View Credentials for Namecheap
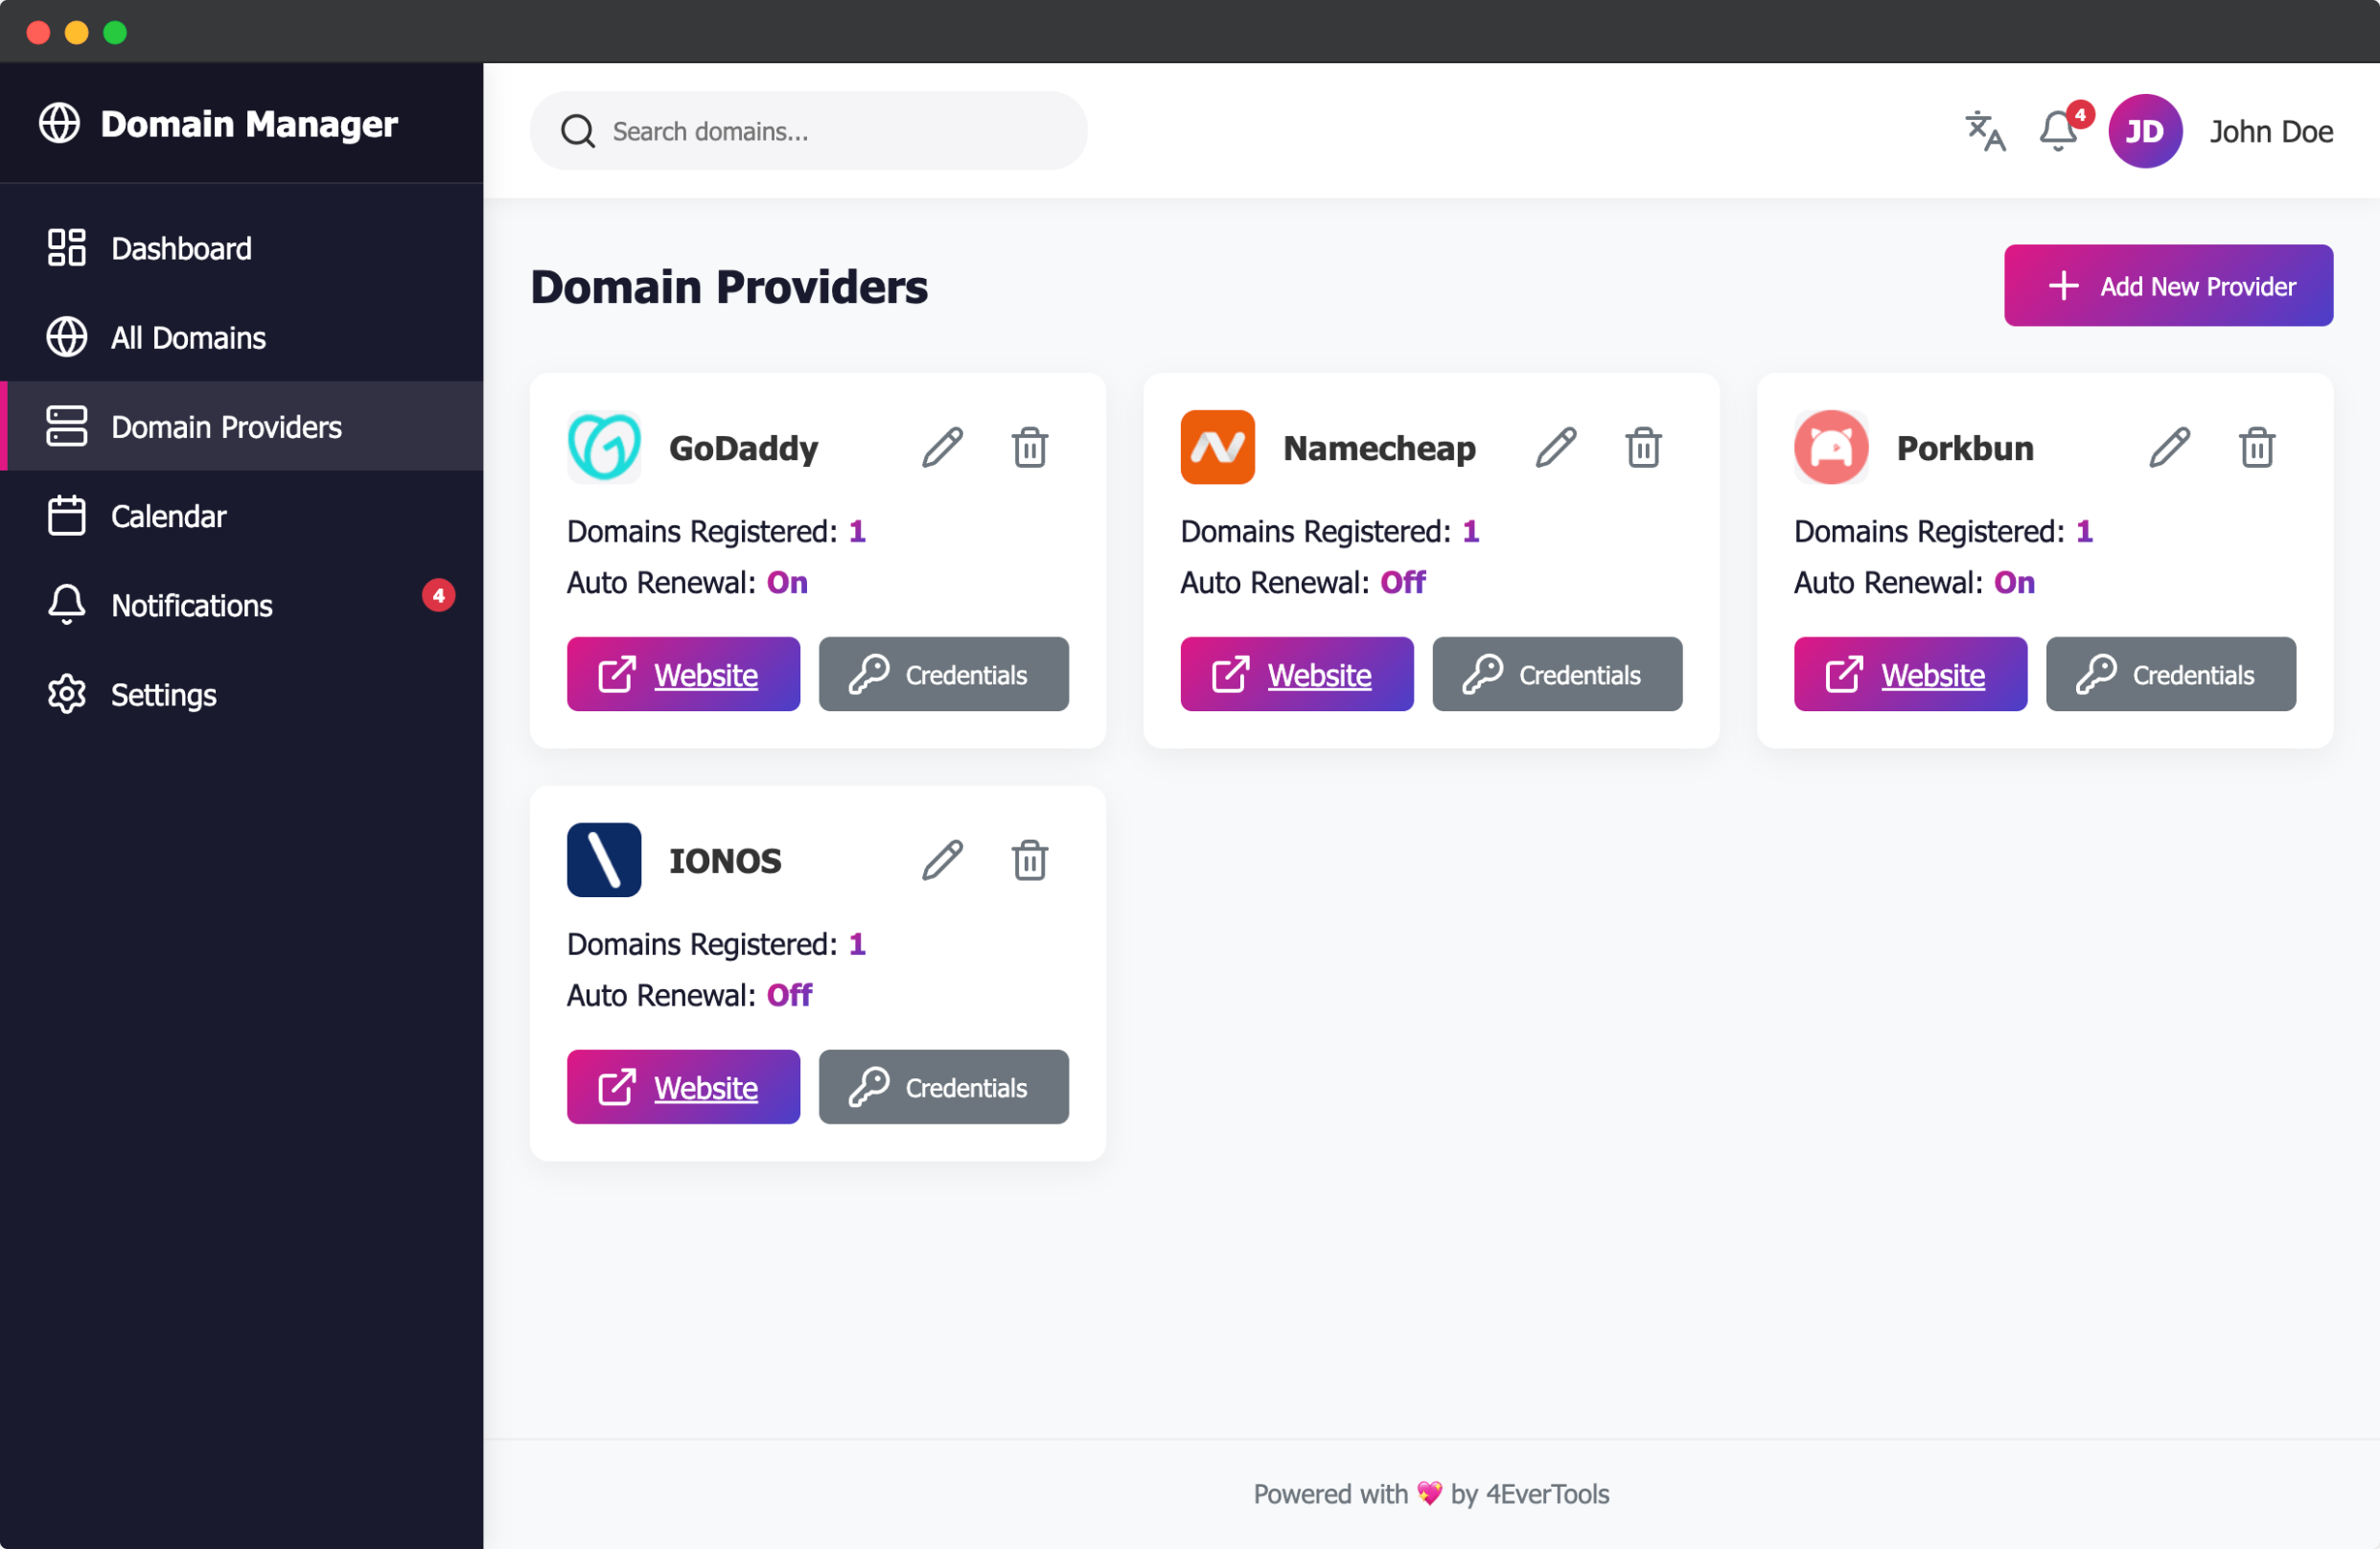Screen dimensions: 2380x1549 [1556, 674]
